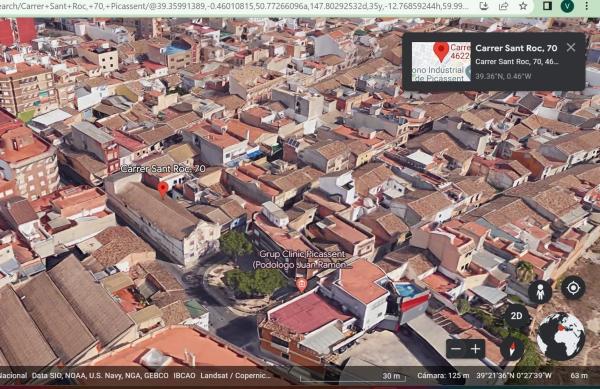
Task: Click the map thumbnail in the info card
Action: pos(441,61)
